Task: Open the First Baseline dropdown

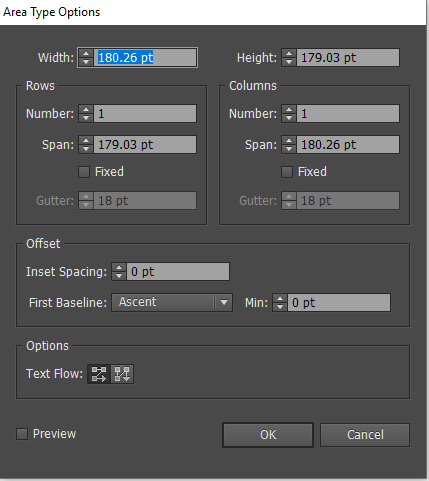Action: [x=172, y=302]
